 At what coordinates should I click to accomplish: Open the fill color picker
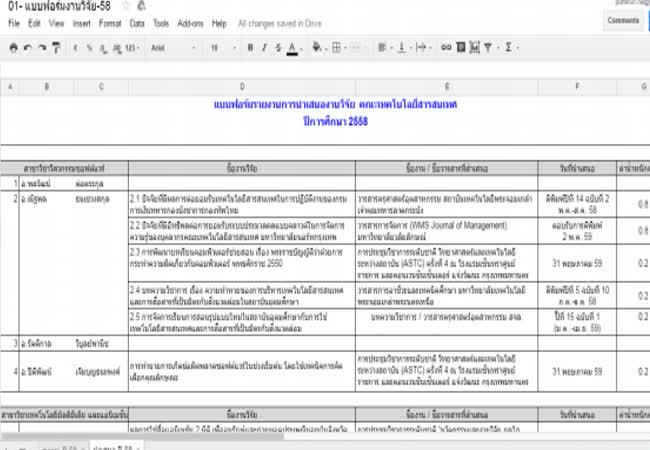[319, 48]
